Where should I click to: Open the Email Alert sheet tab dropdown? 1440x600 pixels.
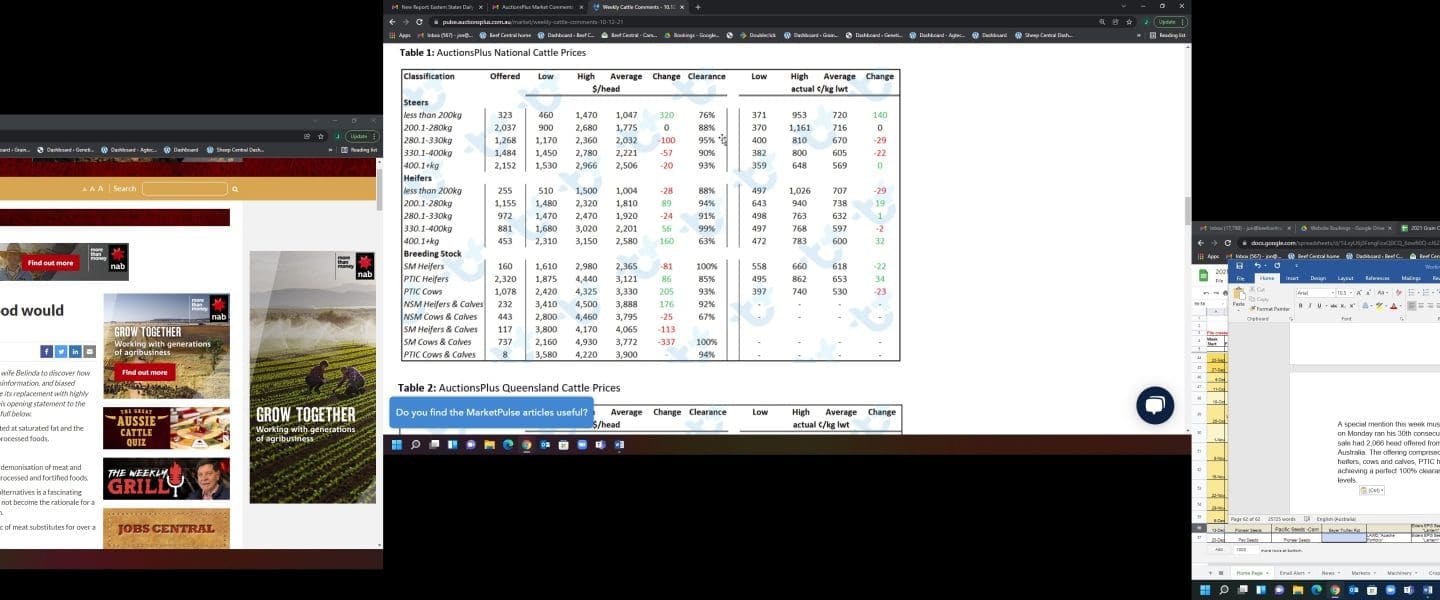pos(1310,573)
